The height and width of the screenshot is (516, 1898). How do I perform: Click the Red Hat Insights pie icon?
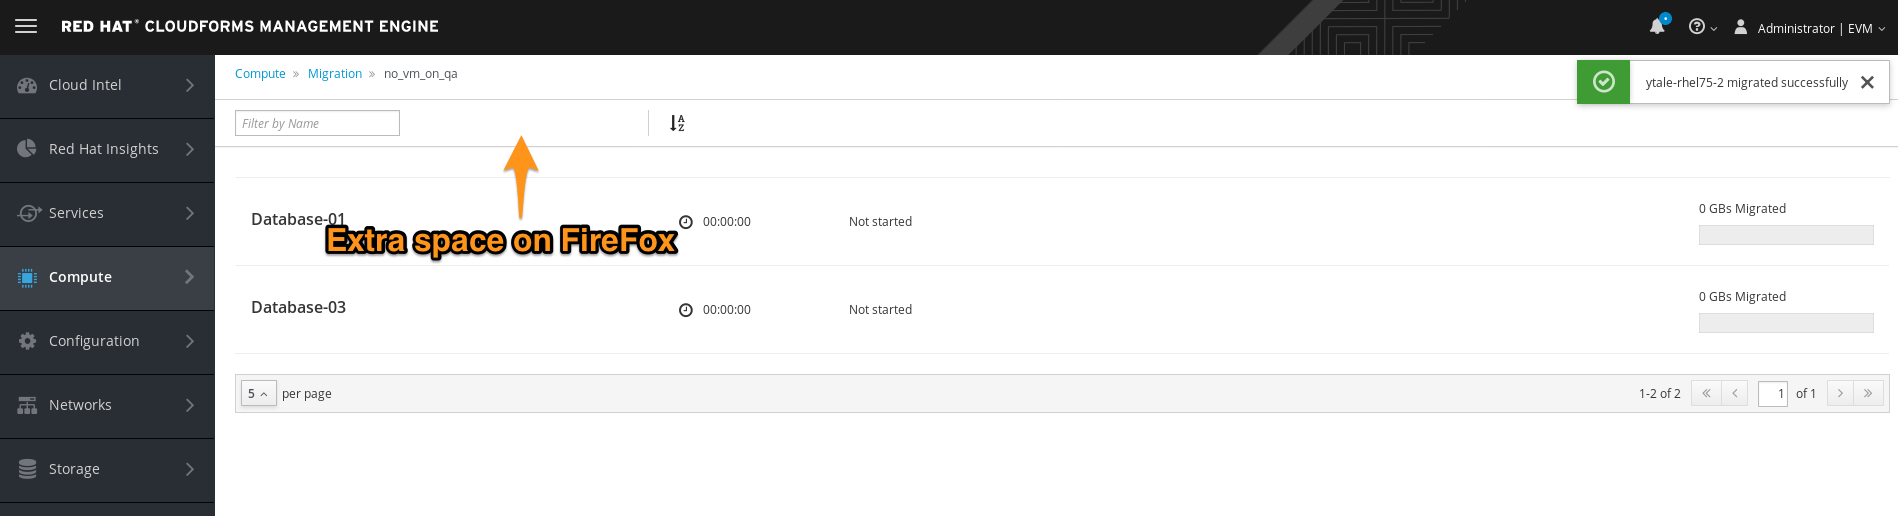point(27,149)
